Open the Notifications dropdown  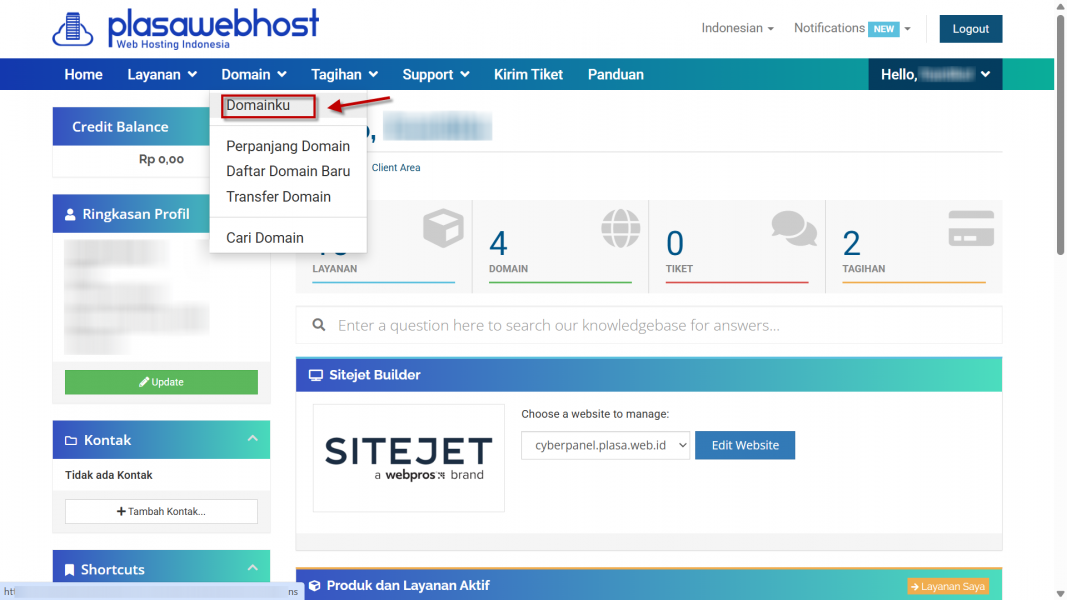click(852, 28)
